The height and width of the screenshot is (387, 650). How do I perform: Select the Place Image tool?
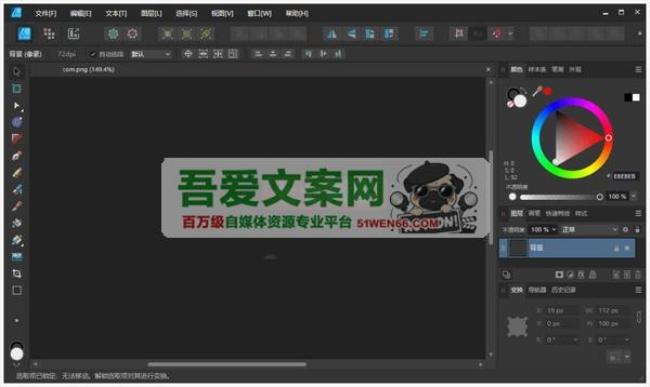tap(17, 257)
